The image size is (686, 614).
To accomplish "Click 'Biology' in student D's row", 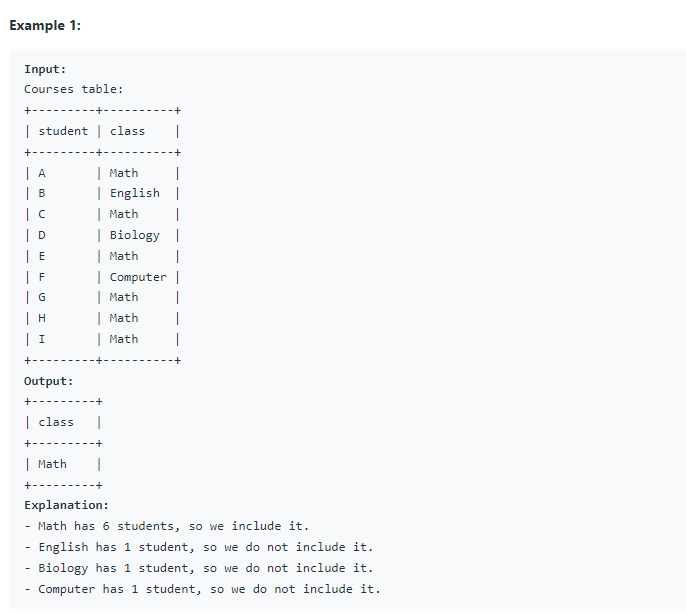I will (135, 235).
